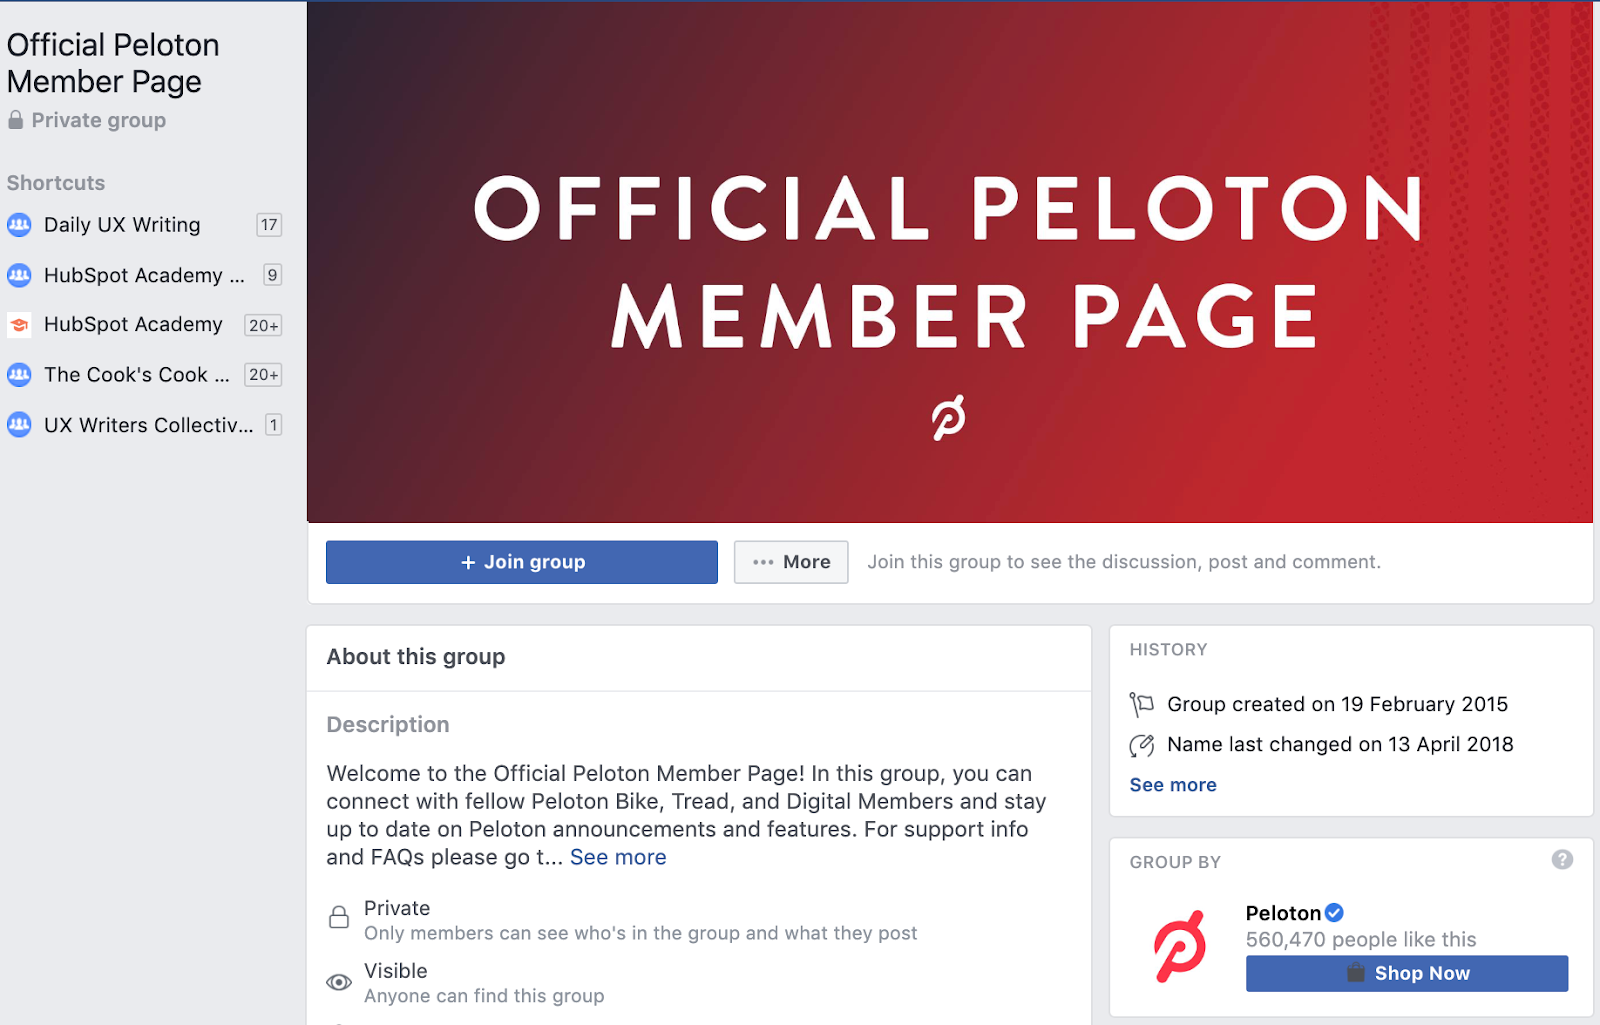Click the Shop Now button
This screenshot has width=1600, height=1025.
pos(1406,973)
